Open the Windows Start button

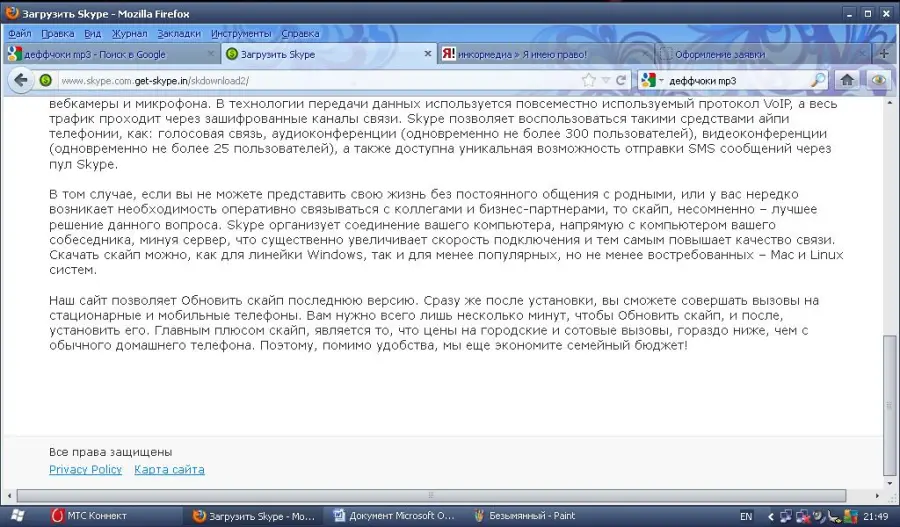[17, 516]
